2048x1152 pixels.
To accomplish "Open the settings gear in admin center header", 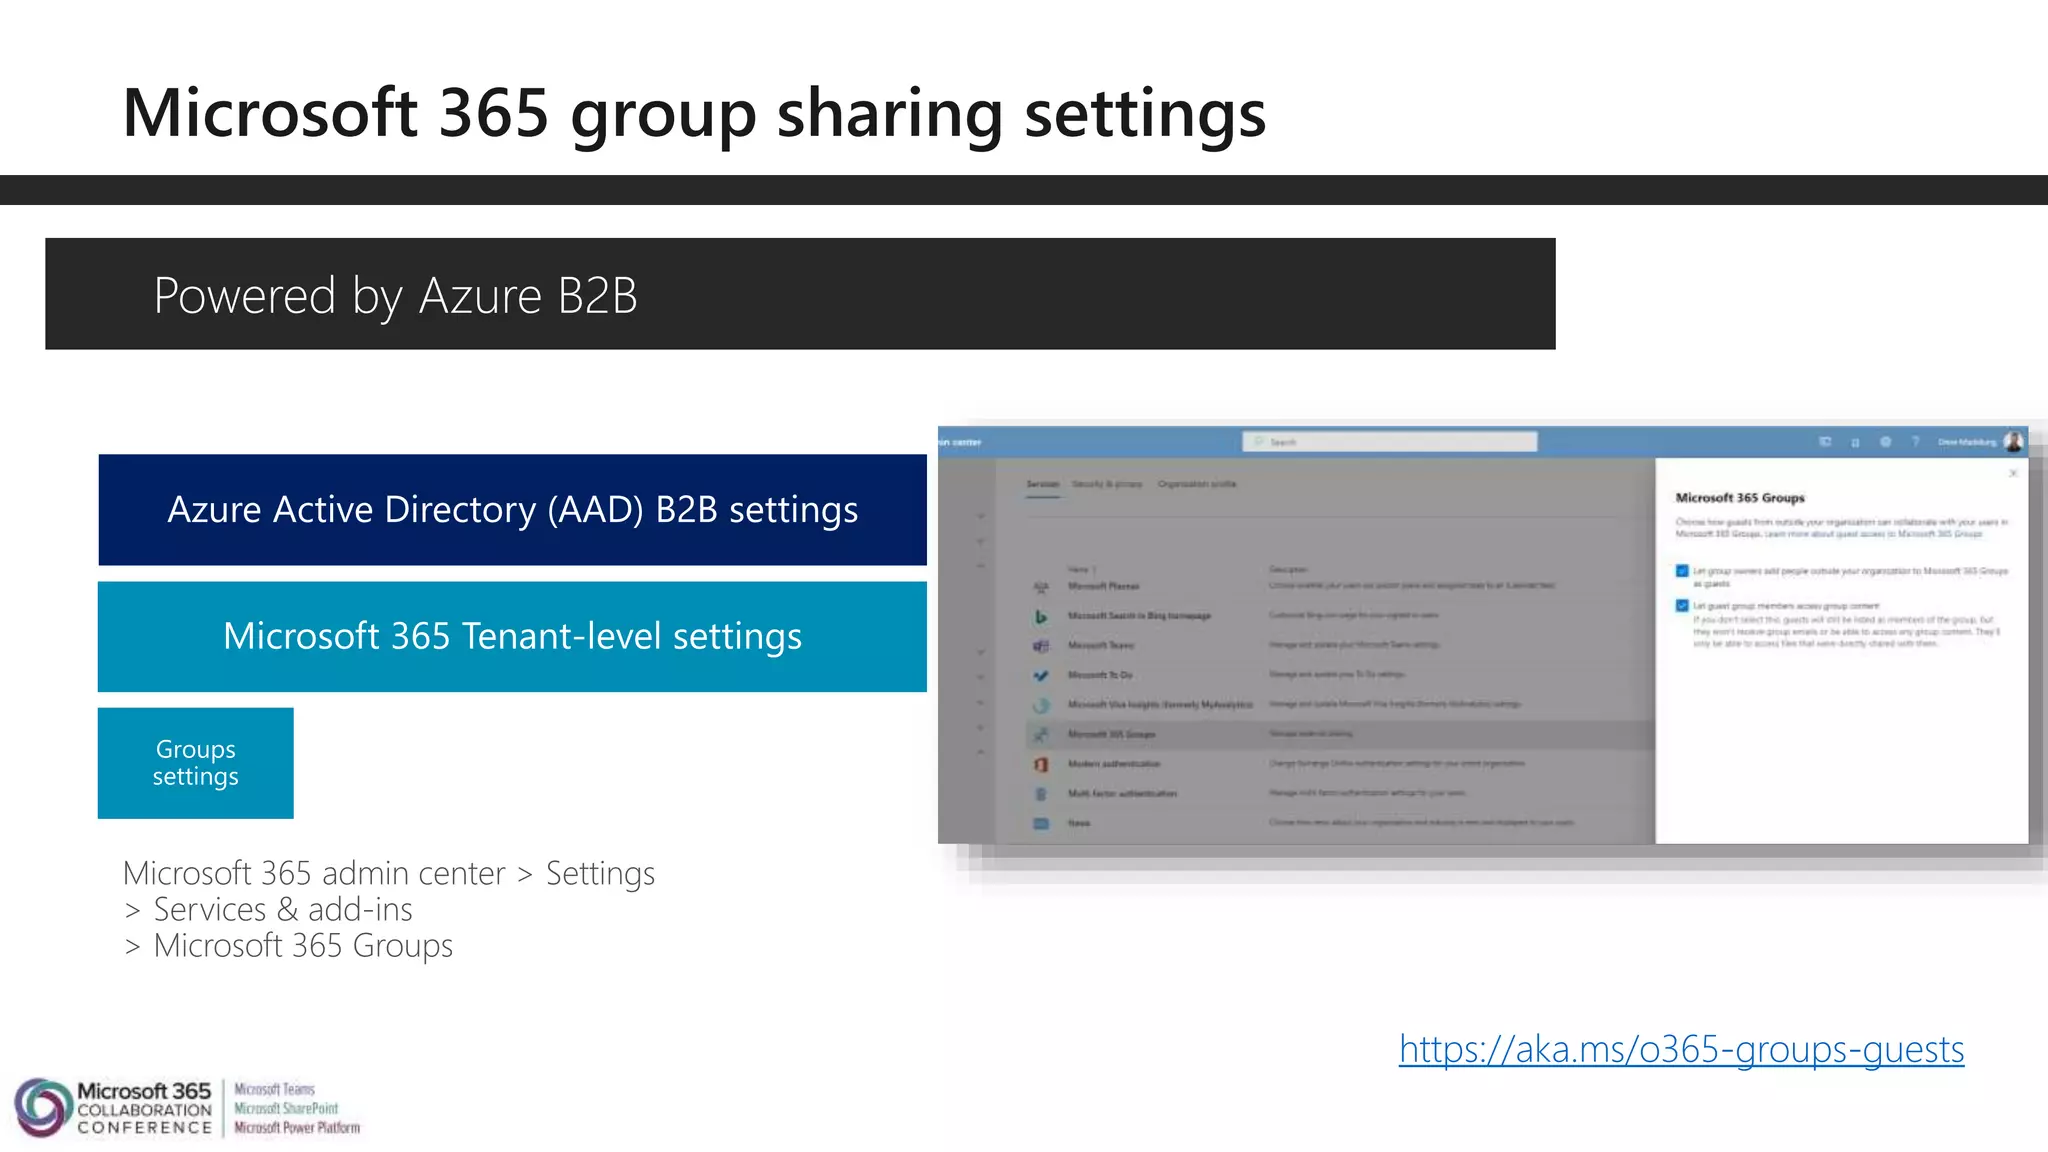I will (x=1885, y=442).
